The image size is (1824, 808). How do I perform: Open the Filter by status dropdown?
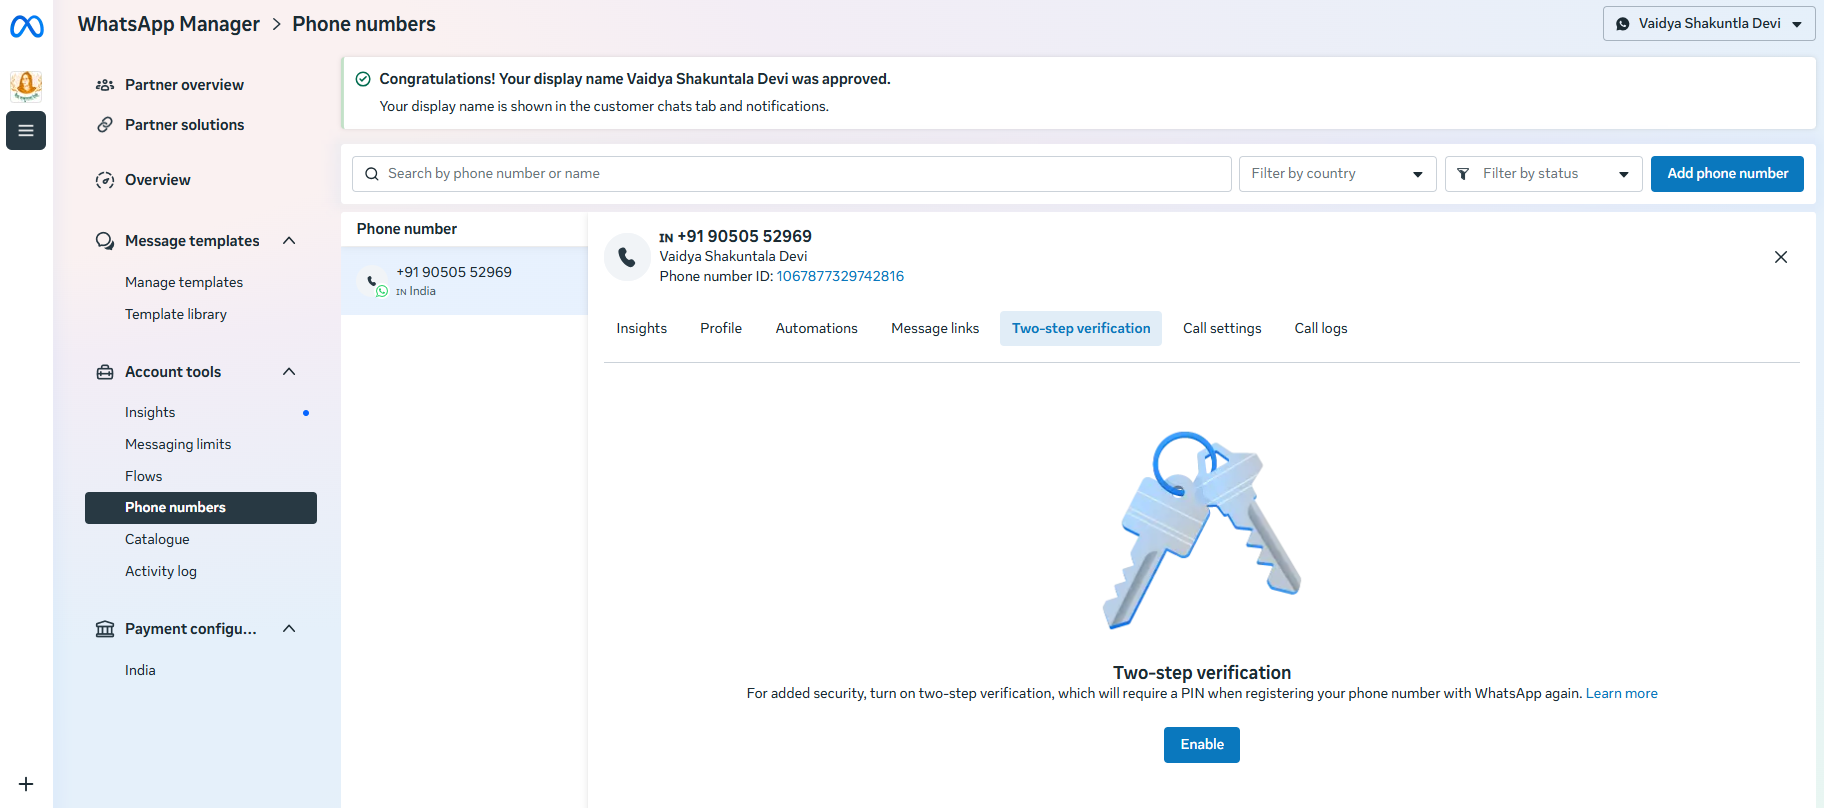tap(1543, 174)
